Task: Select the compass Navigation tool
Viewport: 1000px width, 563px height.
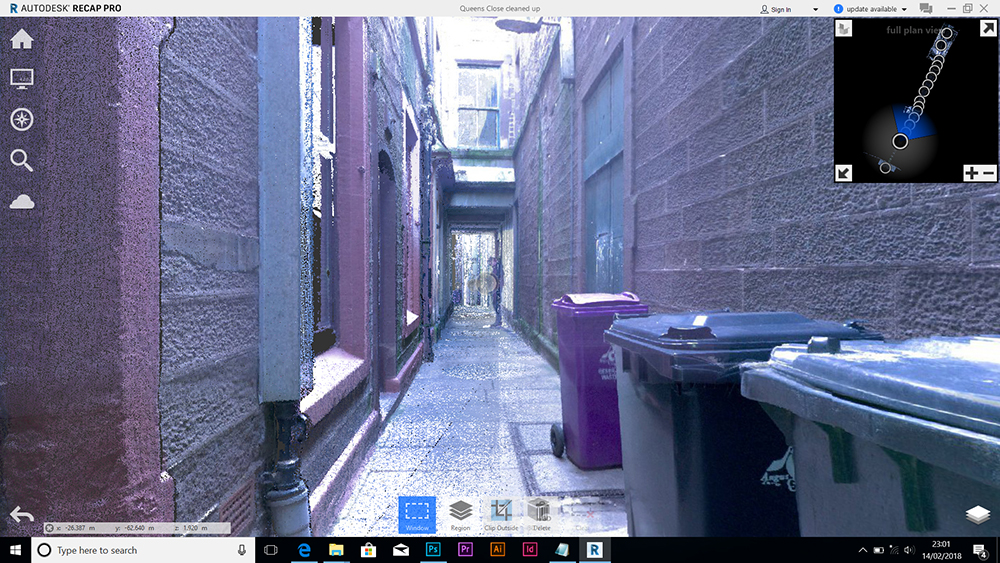Action: pyautogui.click(x=21, y=119)
